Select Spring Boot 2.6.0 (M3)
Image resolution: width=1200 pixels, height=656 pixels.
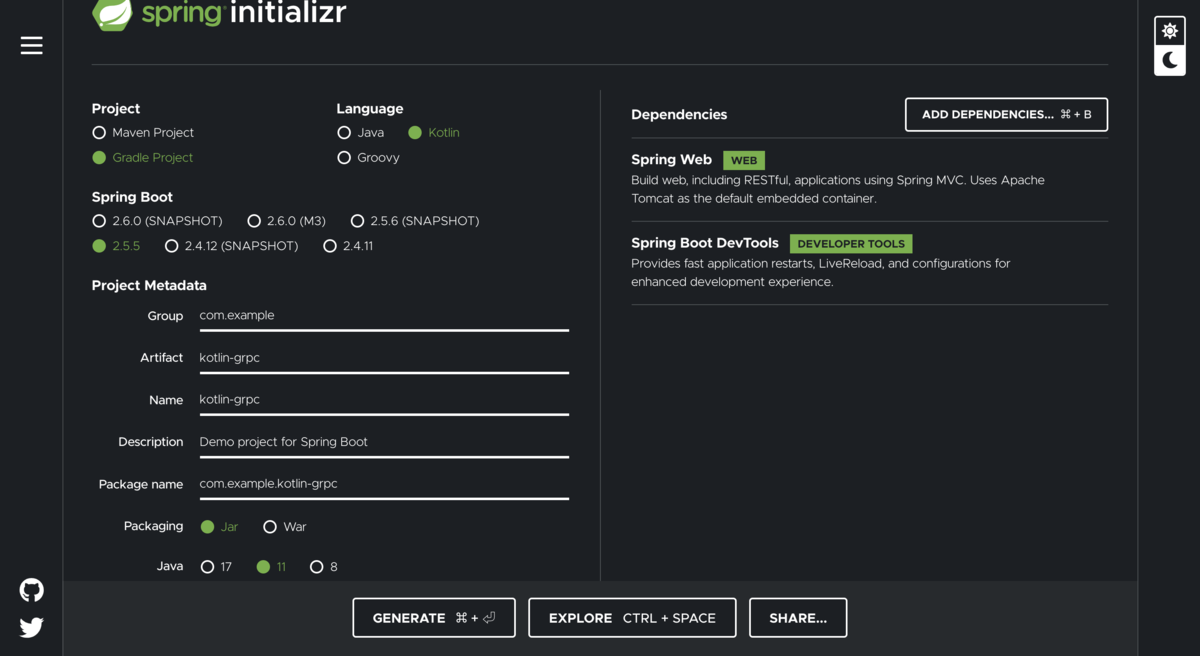(287, 220)
